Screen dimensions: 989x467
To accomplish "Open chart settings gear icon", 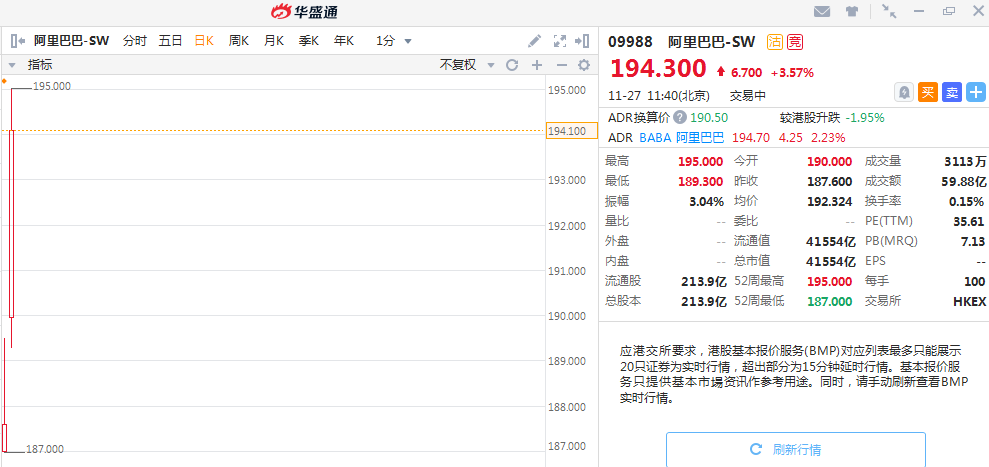I will coord(584,65).
